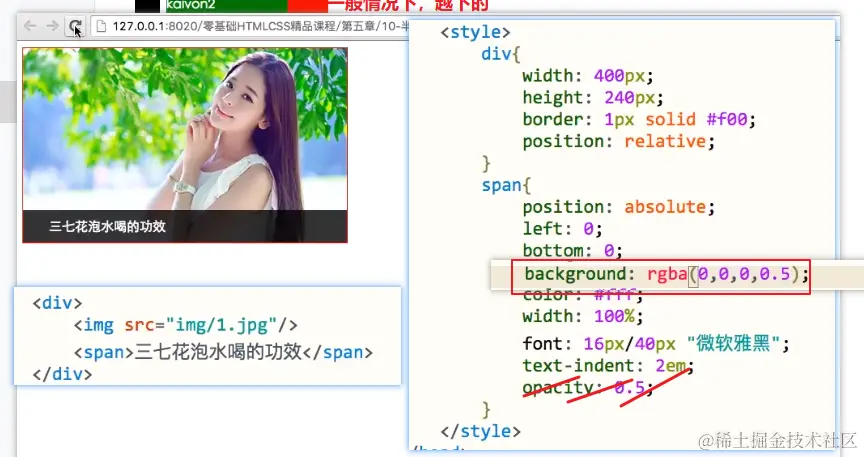Click the caption 三七花泡水喝的功效 on the image
The image size is (864, 457).
pyautogui.click(x=107, y=227)
